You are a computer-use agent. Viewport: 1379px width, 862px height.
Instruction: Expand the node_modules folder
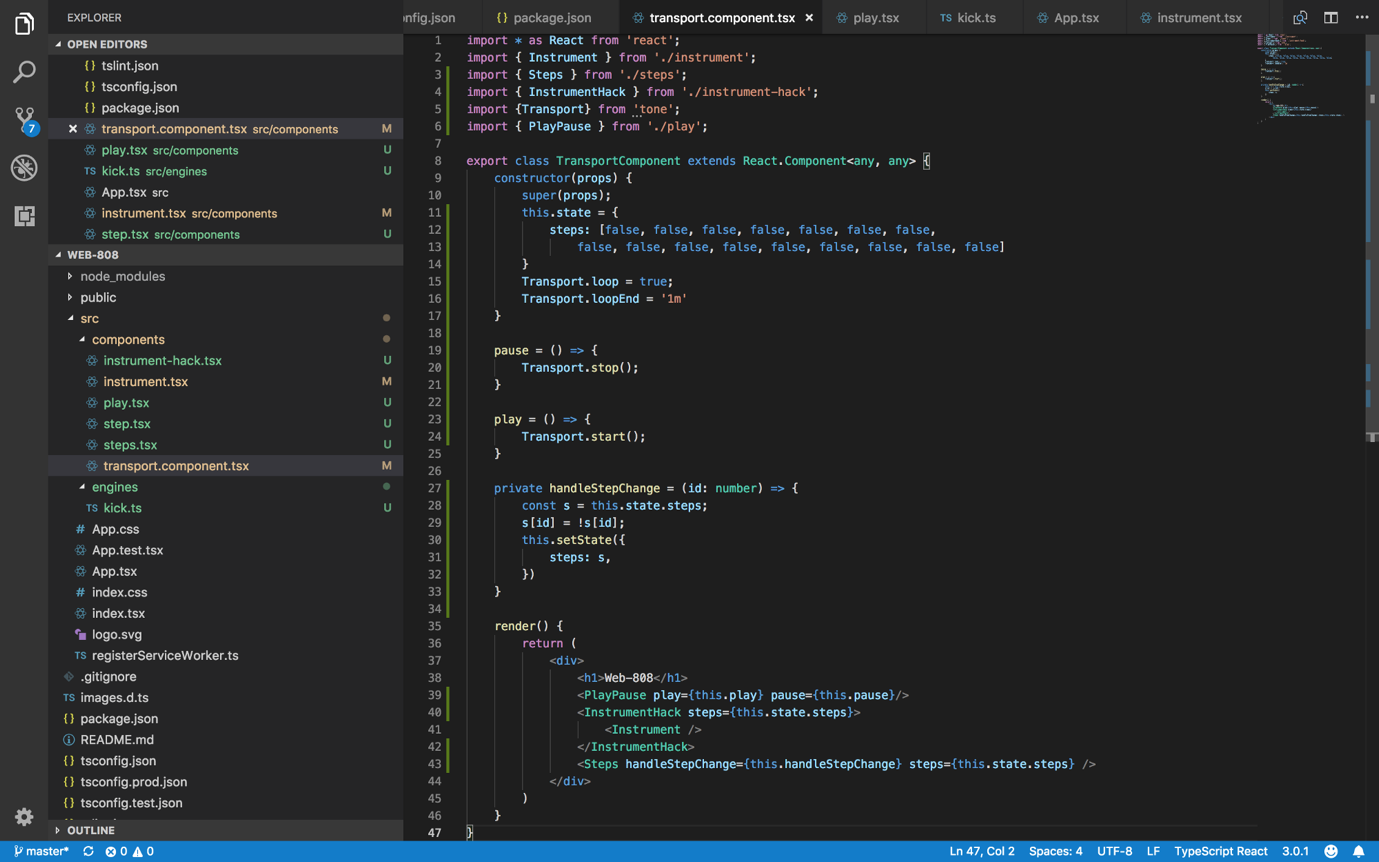122,276
